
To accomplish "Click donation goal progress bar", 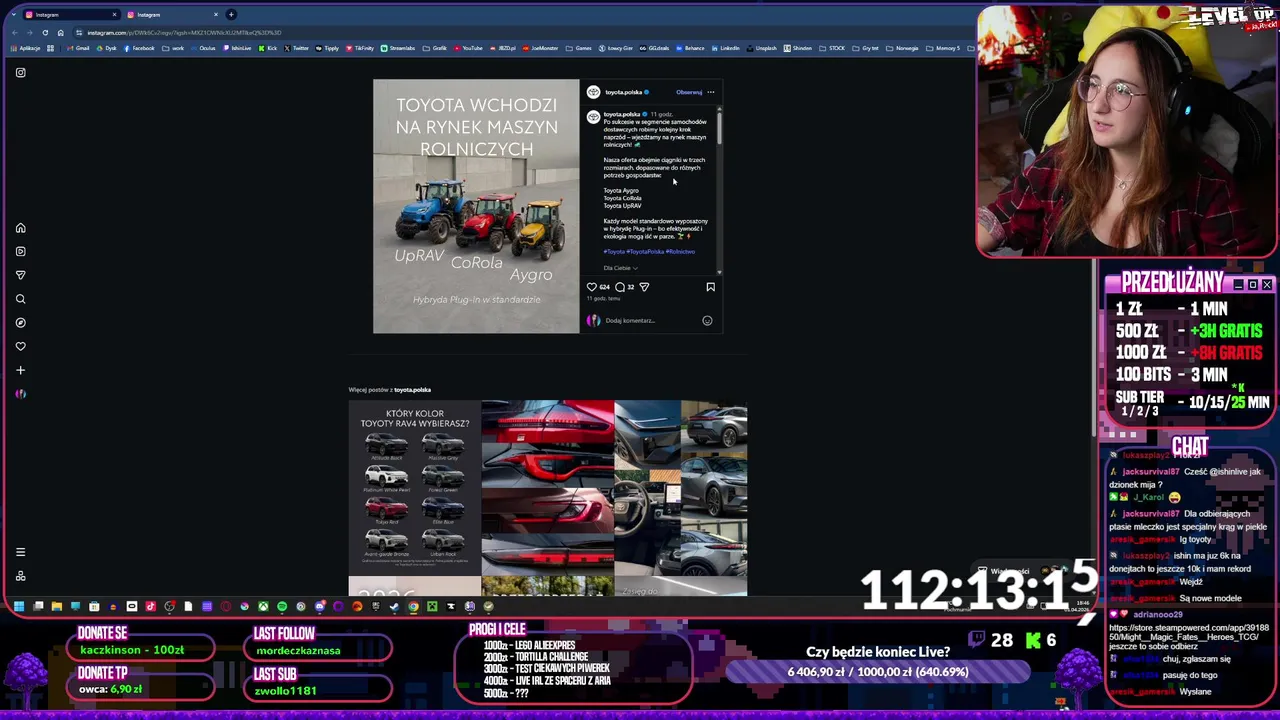I will (x=877, y=672).
